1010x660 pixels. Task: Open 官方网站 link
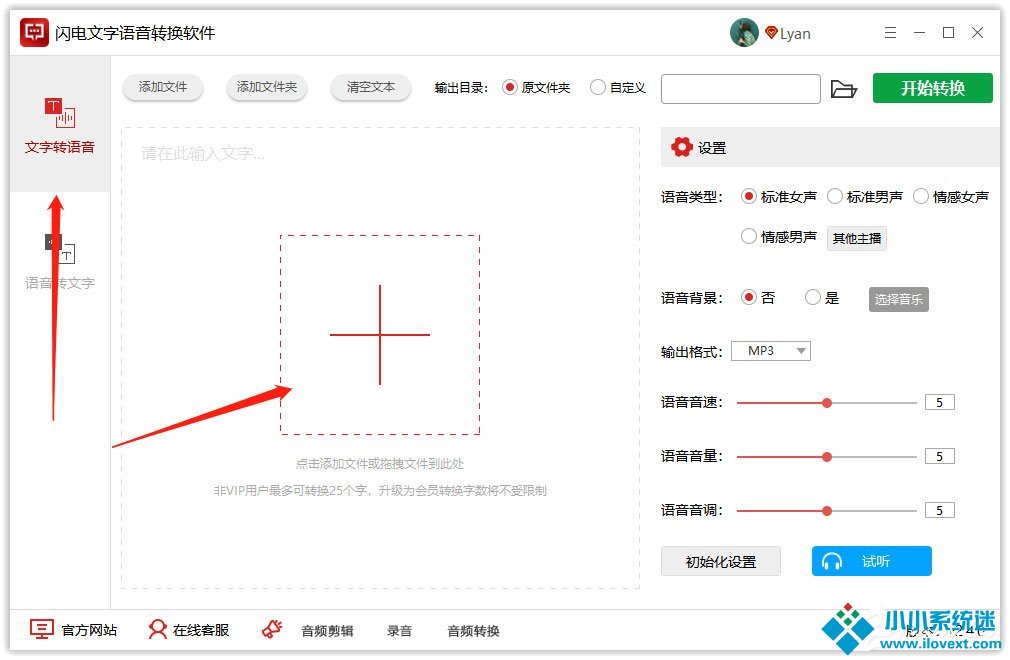[x=89, y=630]
